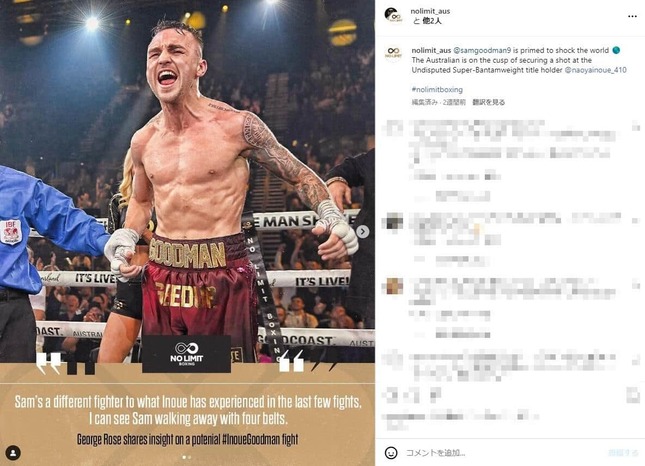Click nolimit_aus avatar beside the caption
The width and height of the screenshot is (645, 466).
(x=393, y=53)
